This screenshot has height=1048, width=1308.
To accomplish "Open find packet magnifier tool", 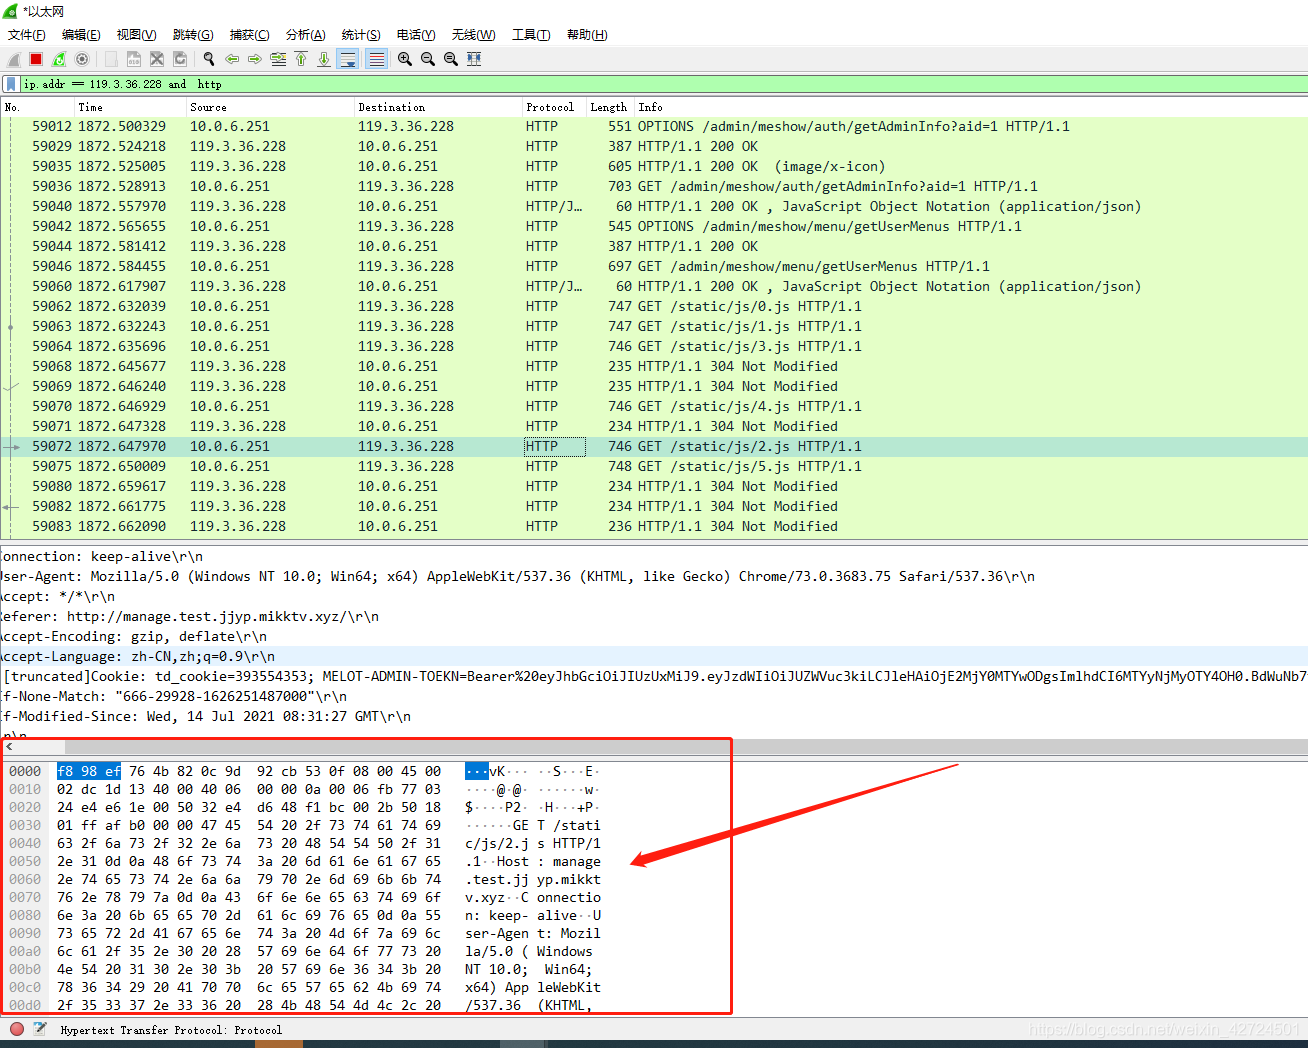I will (209, 60).
